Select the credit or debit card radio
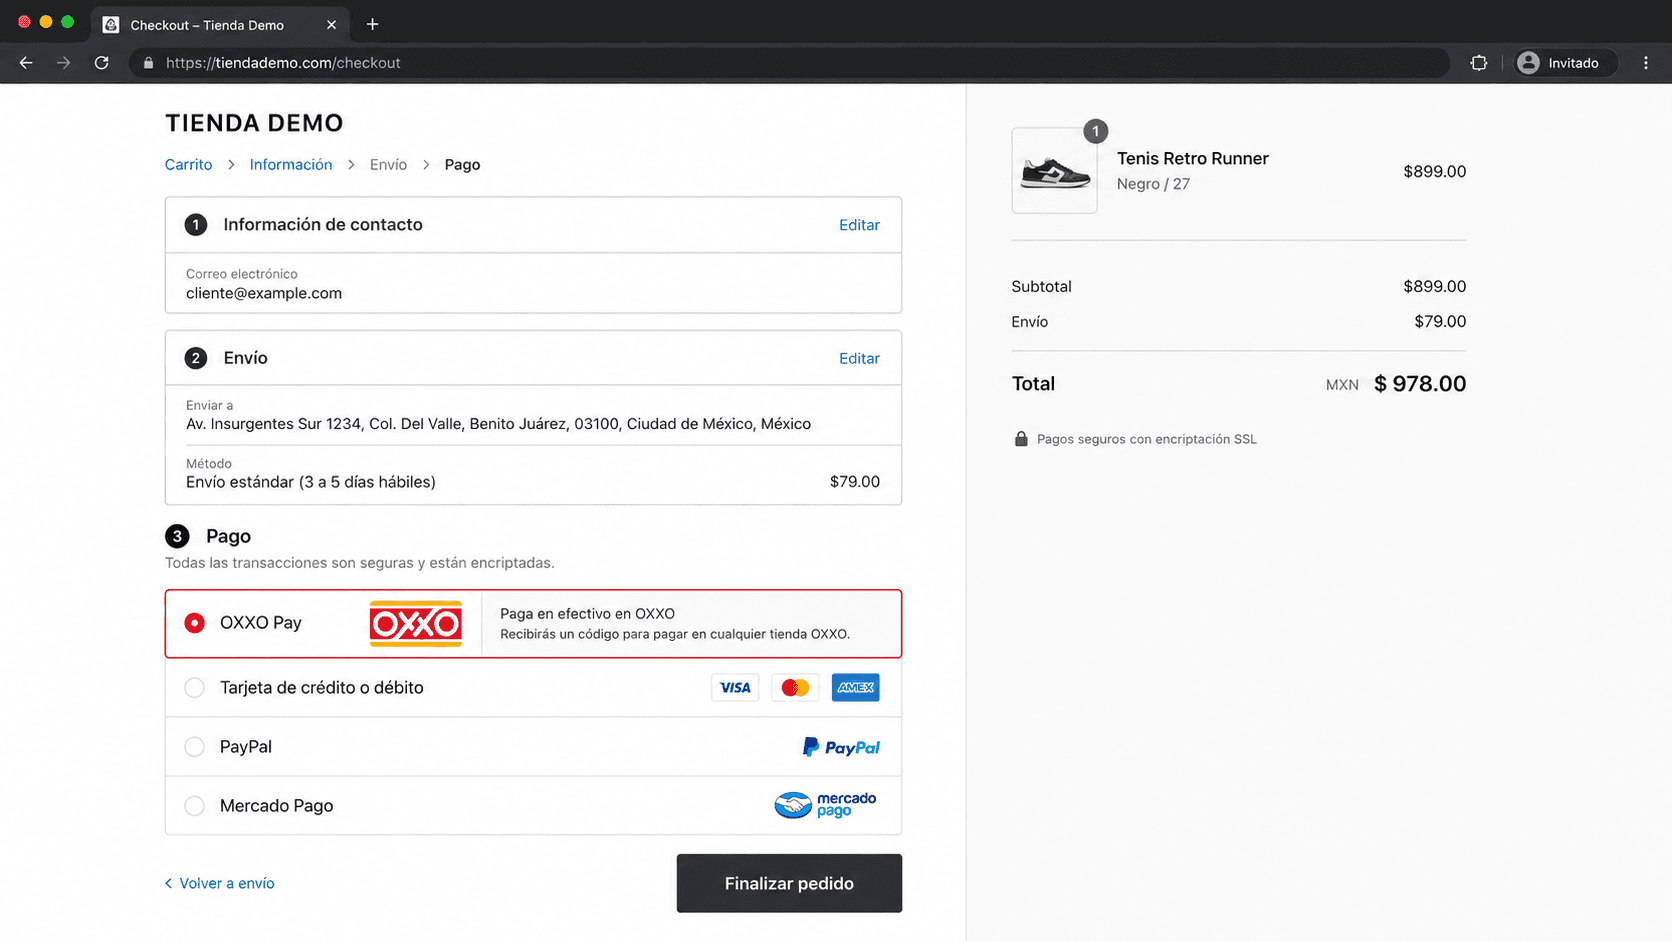The image size is (1672, 941). (x=195, y=688)
